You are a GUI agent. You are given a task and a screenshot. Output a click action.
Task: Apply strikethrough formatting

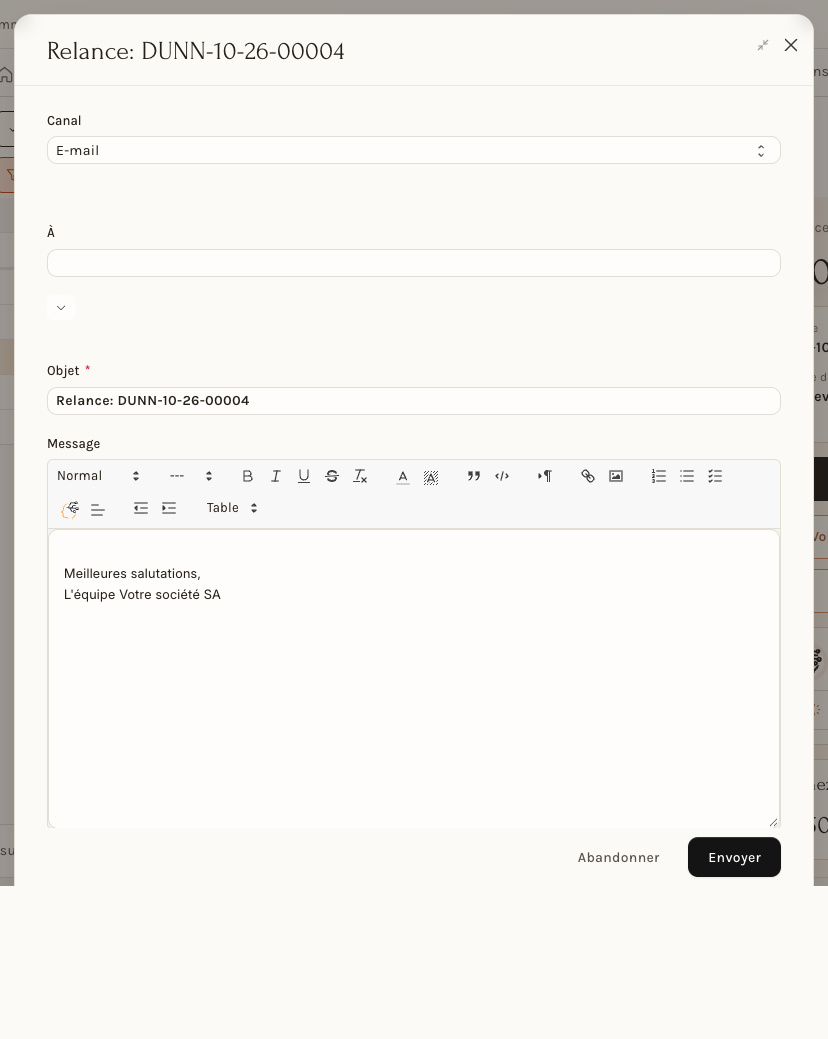(x=332, y=476)
